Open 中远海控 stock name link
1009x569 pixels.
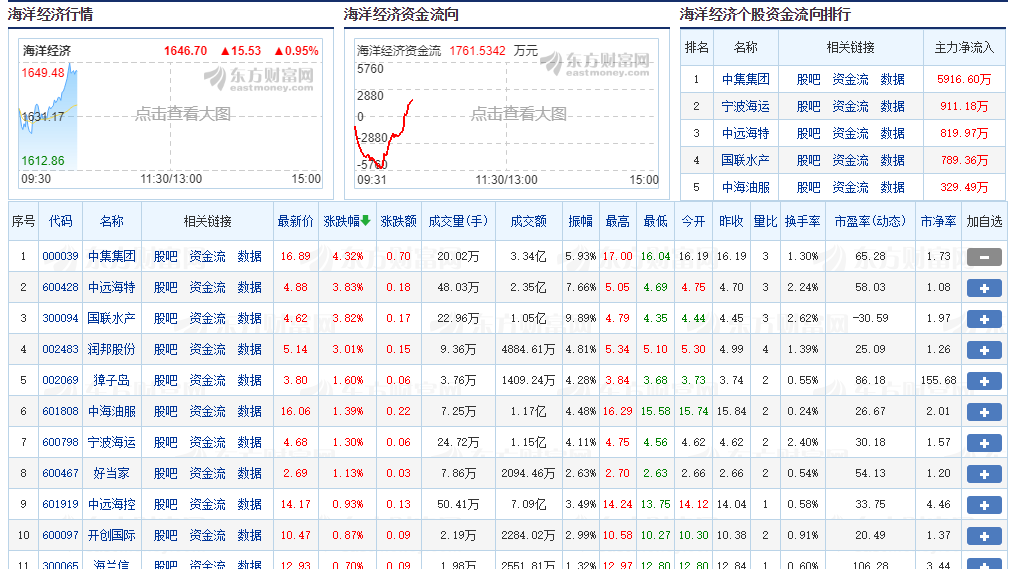(111, 504)
